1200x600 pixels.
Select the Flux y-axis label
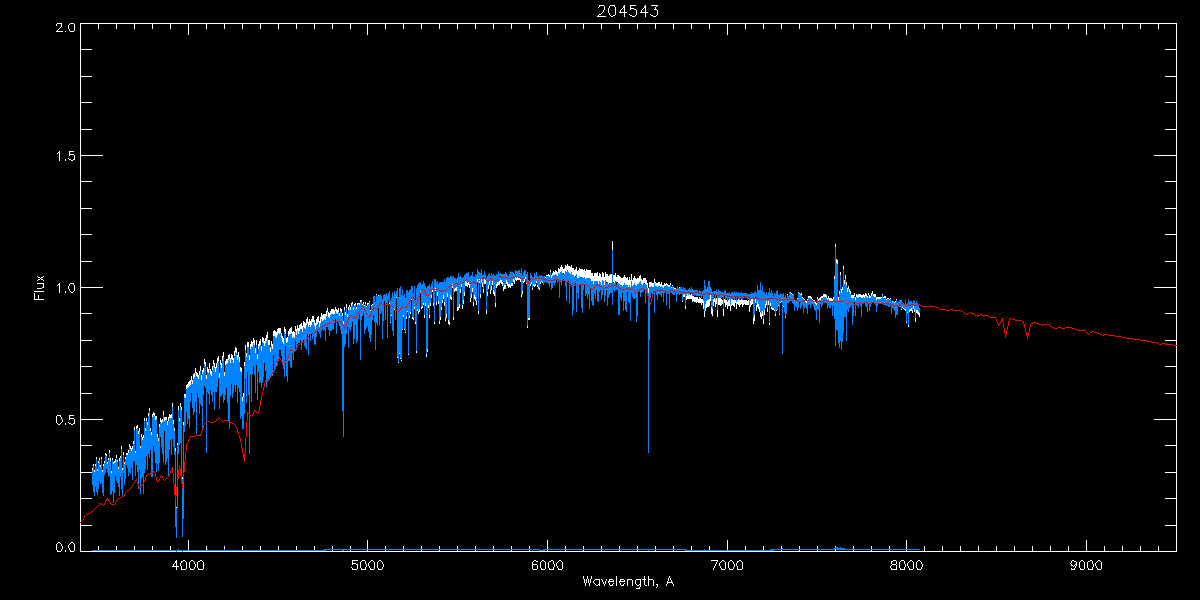(40, 287)
